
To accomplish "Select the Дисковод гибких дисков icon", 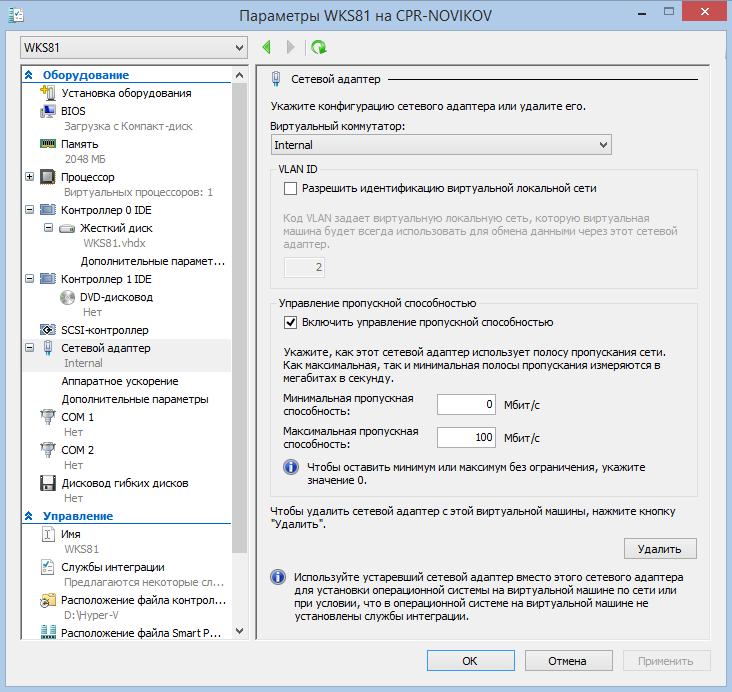I will coord(47,483).
